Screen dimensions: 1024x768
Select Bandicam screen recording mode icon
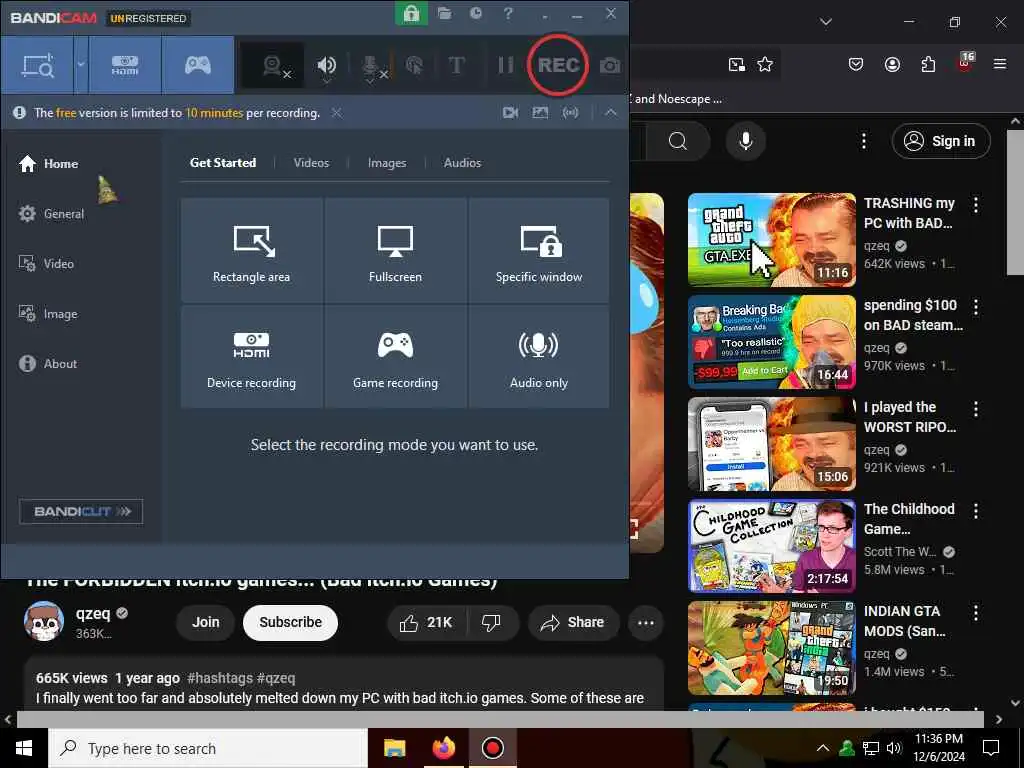pos(37,65)
